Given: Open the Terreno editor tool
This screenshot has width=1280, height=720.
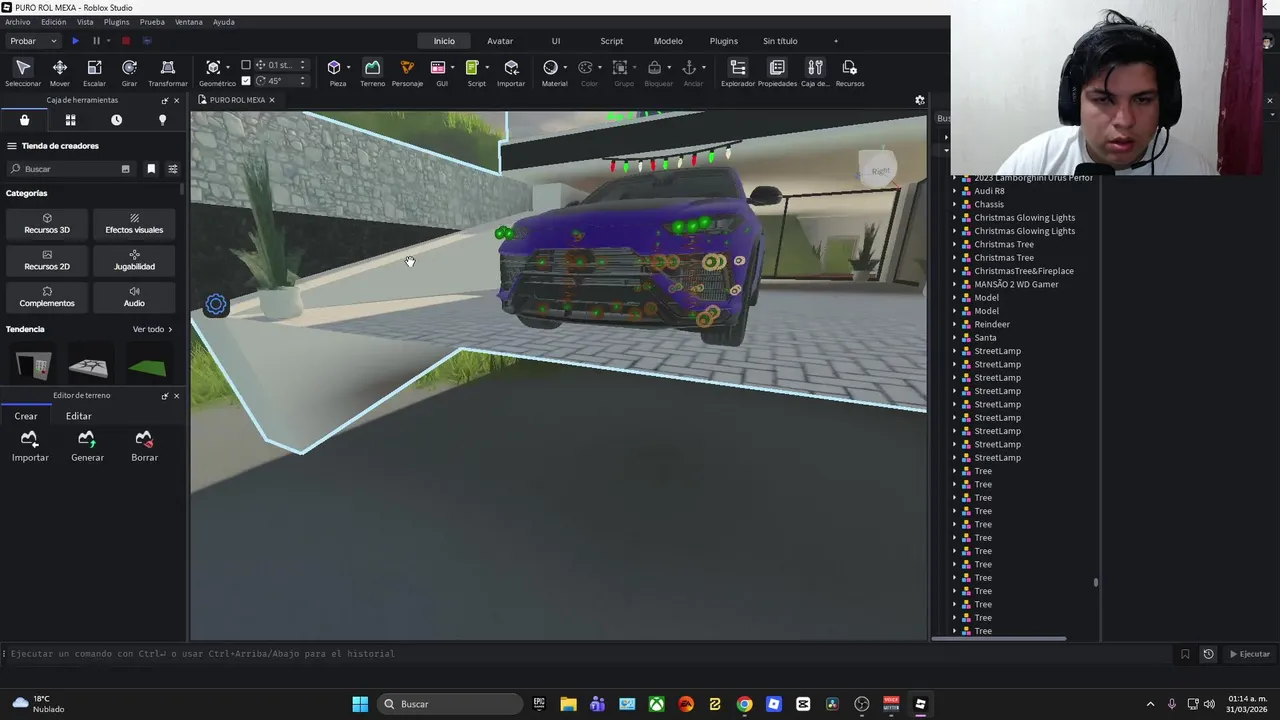Looking at the screenshot, I should 372,72.
